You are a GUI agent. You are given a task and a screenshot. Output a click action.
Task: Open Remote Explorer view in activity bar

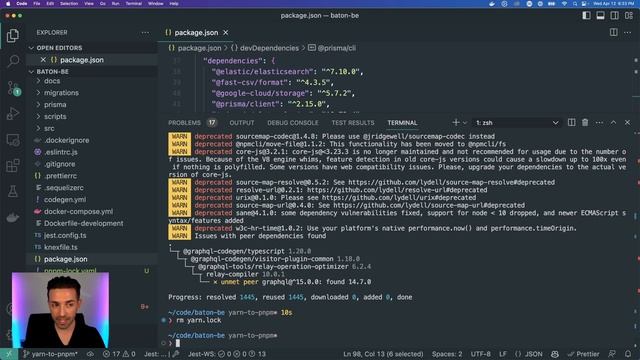[13, 140]
